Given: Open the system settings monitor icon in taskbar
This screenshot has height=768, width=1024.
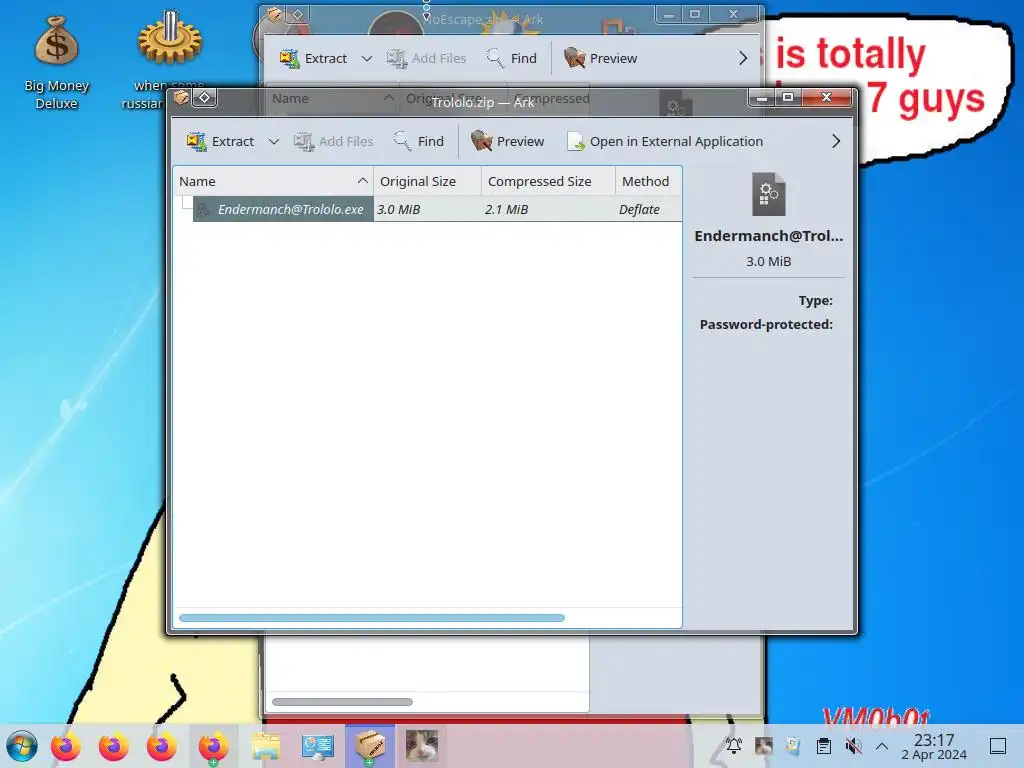Looking at the screenshot, I should pyautogui.click(x=318, y=746).
